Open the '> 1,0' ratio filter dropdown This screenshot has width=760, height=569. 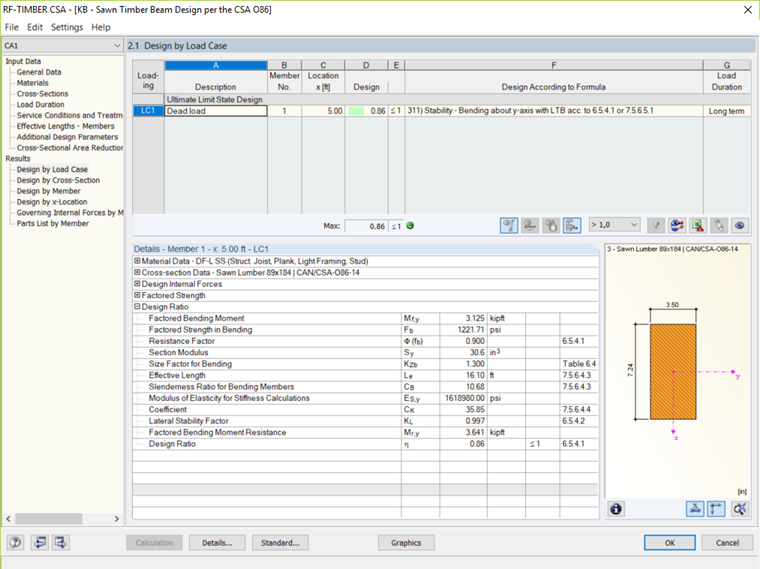pos(614,226)
